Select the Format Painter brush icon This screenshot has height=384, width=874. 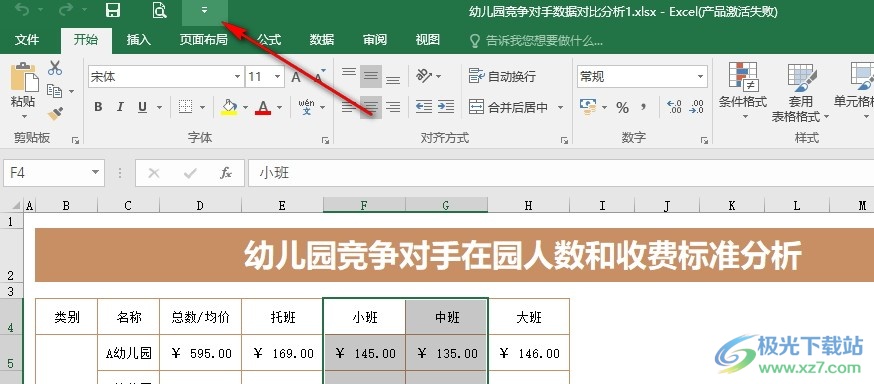point(55,114)
